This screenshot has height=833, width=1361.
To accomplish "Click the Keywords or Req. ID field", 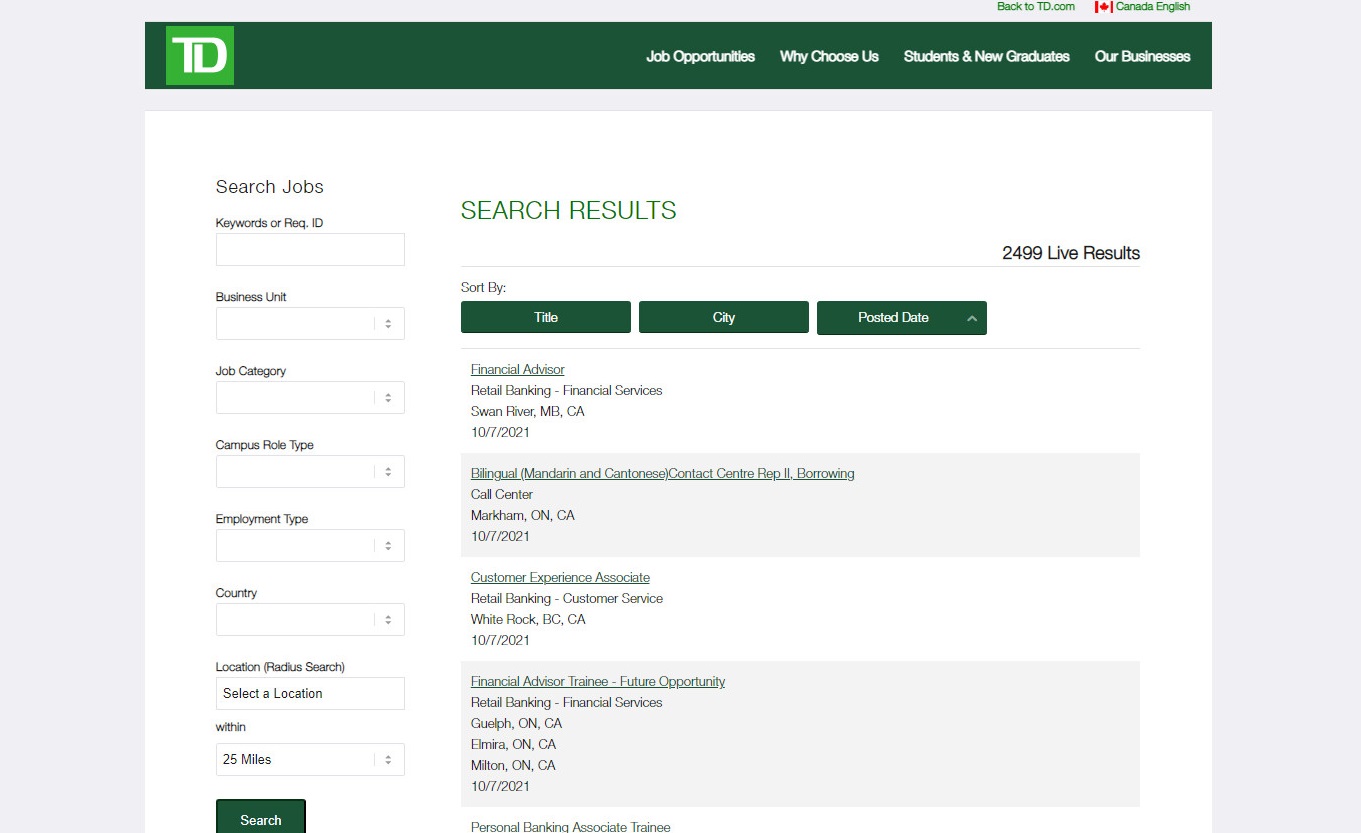I will coord(310,250).
